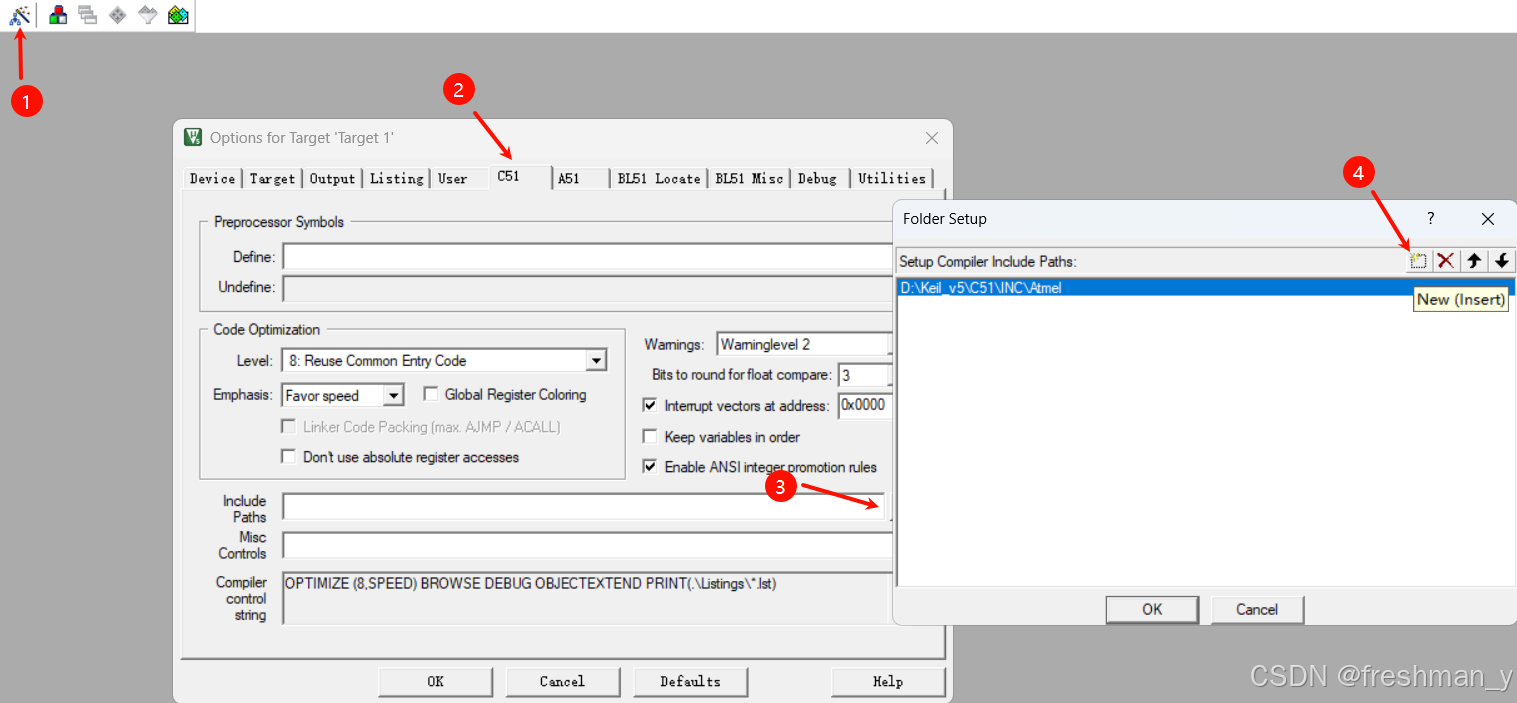The image size is (1517, 703).
Task: Click the Bits to round field
Action: tap(864, 375)
